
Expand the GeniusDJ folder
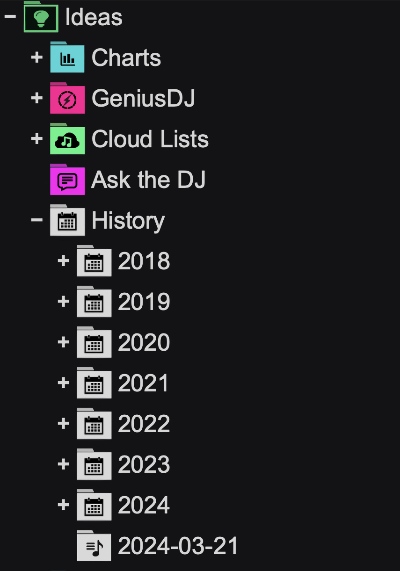point(37,98)
